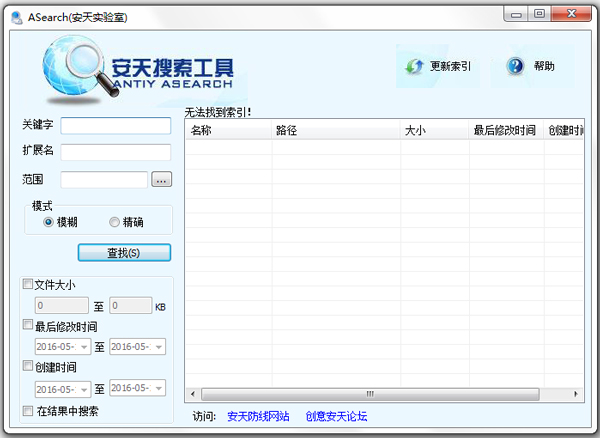This screenshot has height=438, width=600.
Task: Open the 安天防线网站 link
Action: pos(258,416)
